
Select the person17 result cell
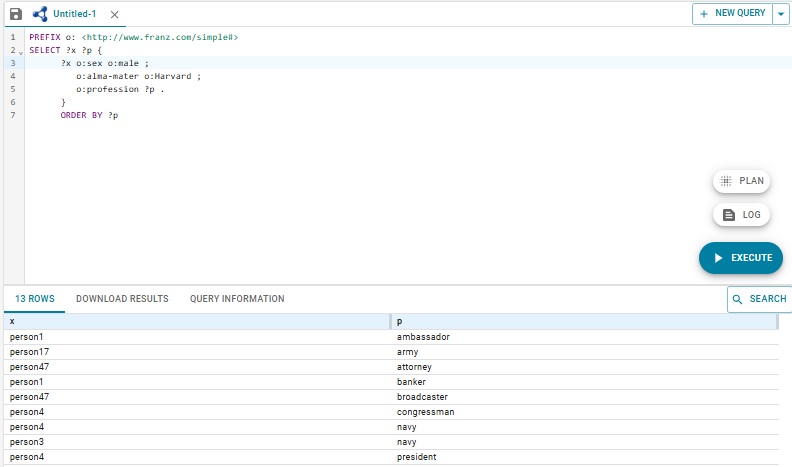coord(30,352)
